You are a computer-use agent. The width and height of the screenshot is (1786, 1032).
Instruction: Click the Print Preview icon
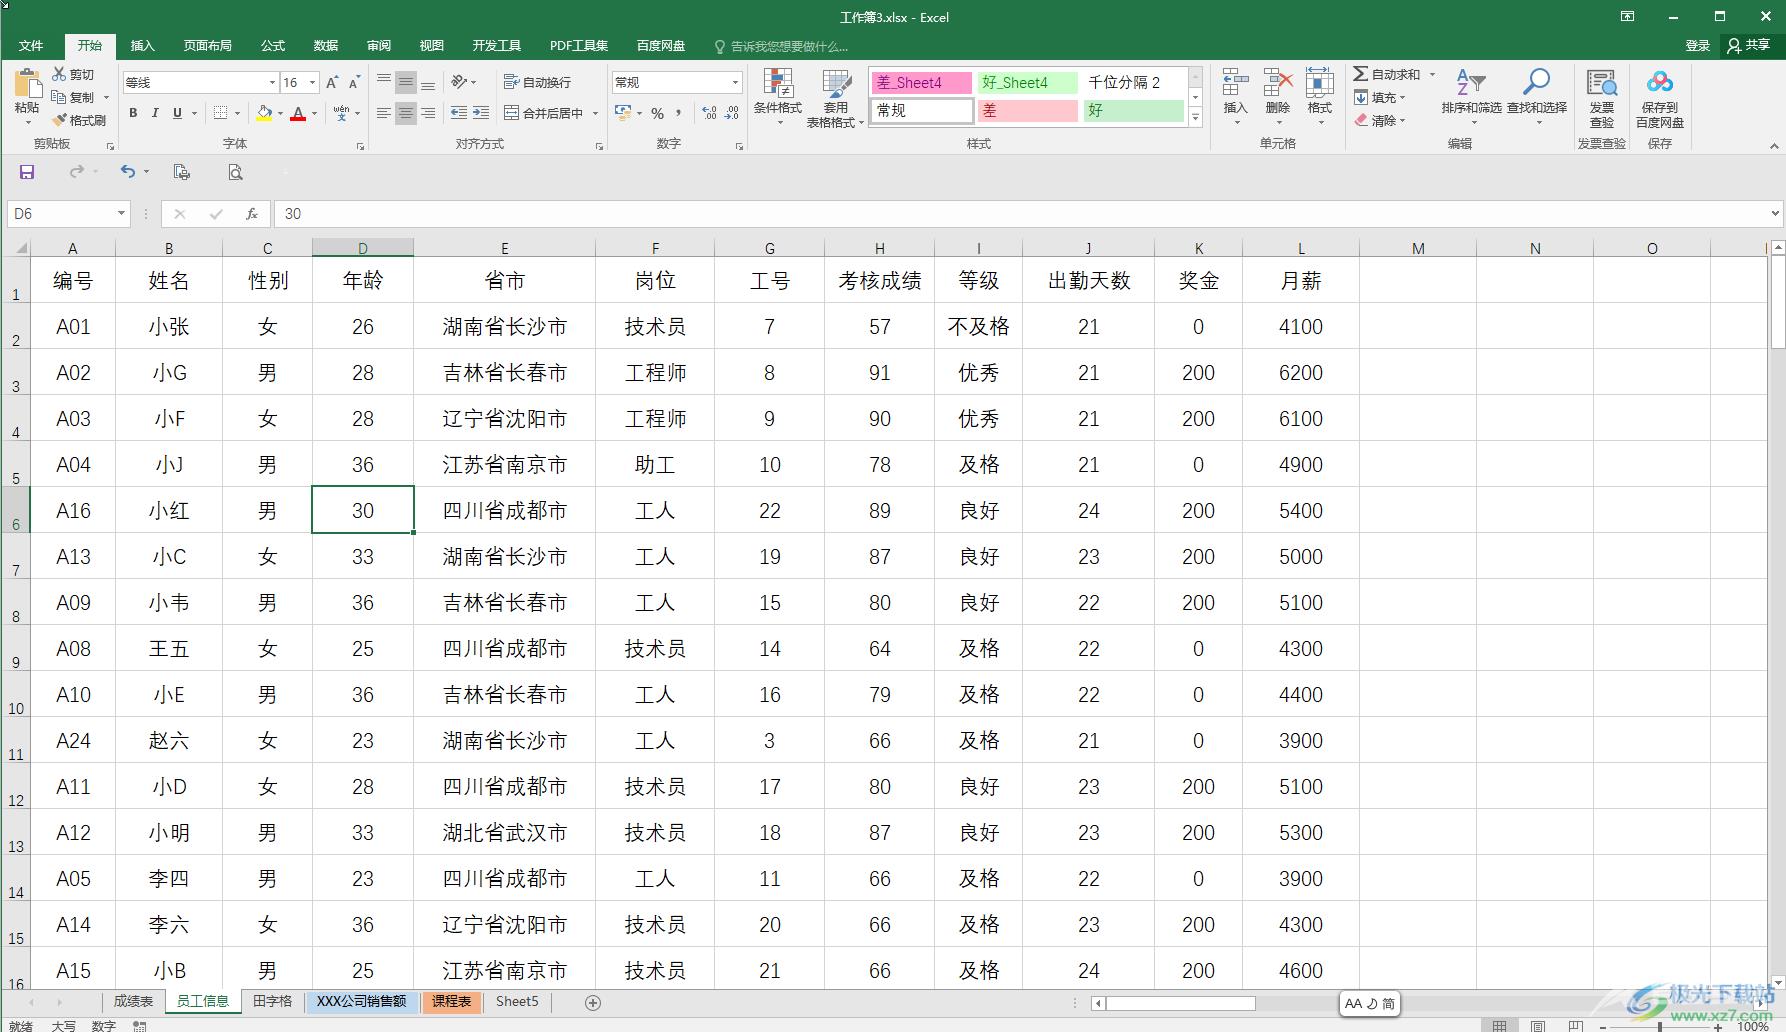pos(235,172)
